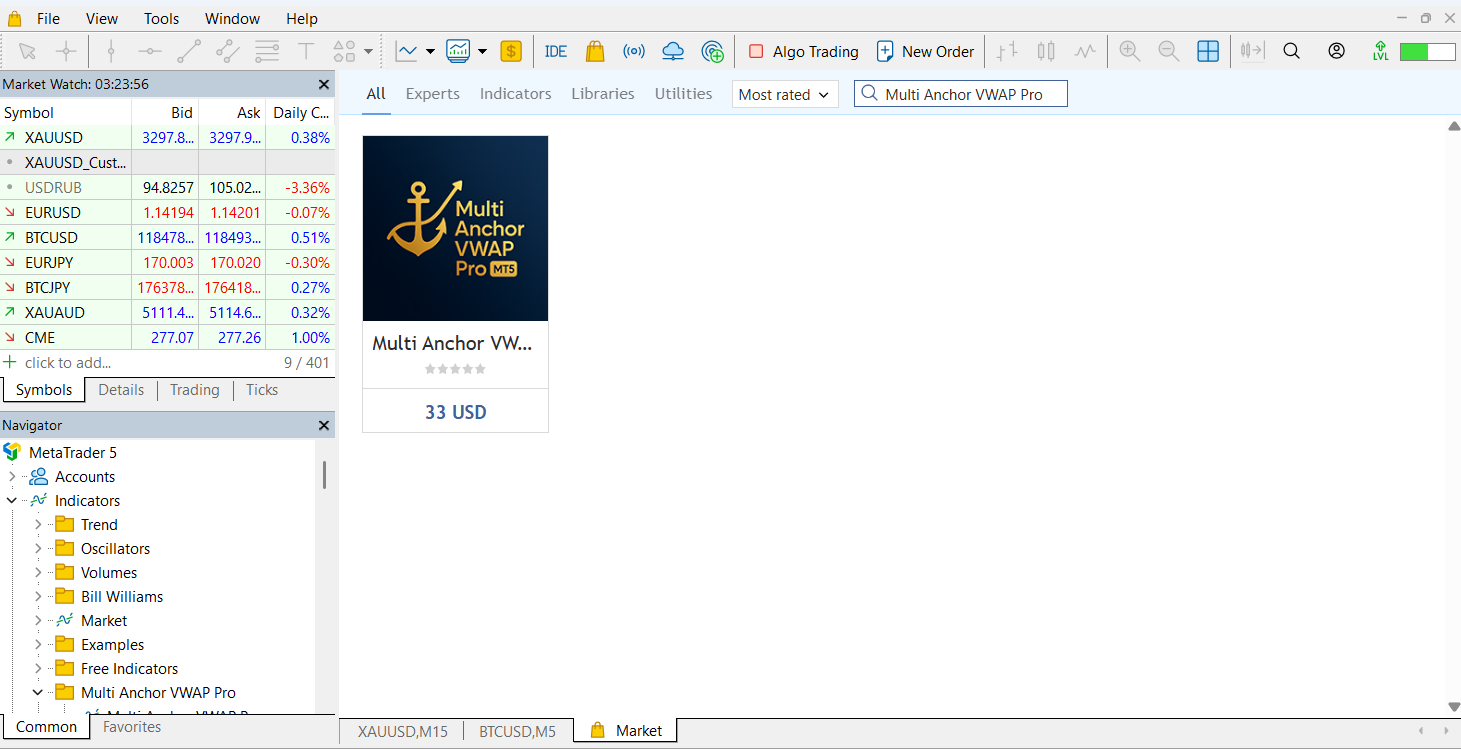Click the green LVL icon

point(1381,51)
